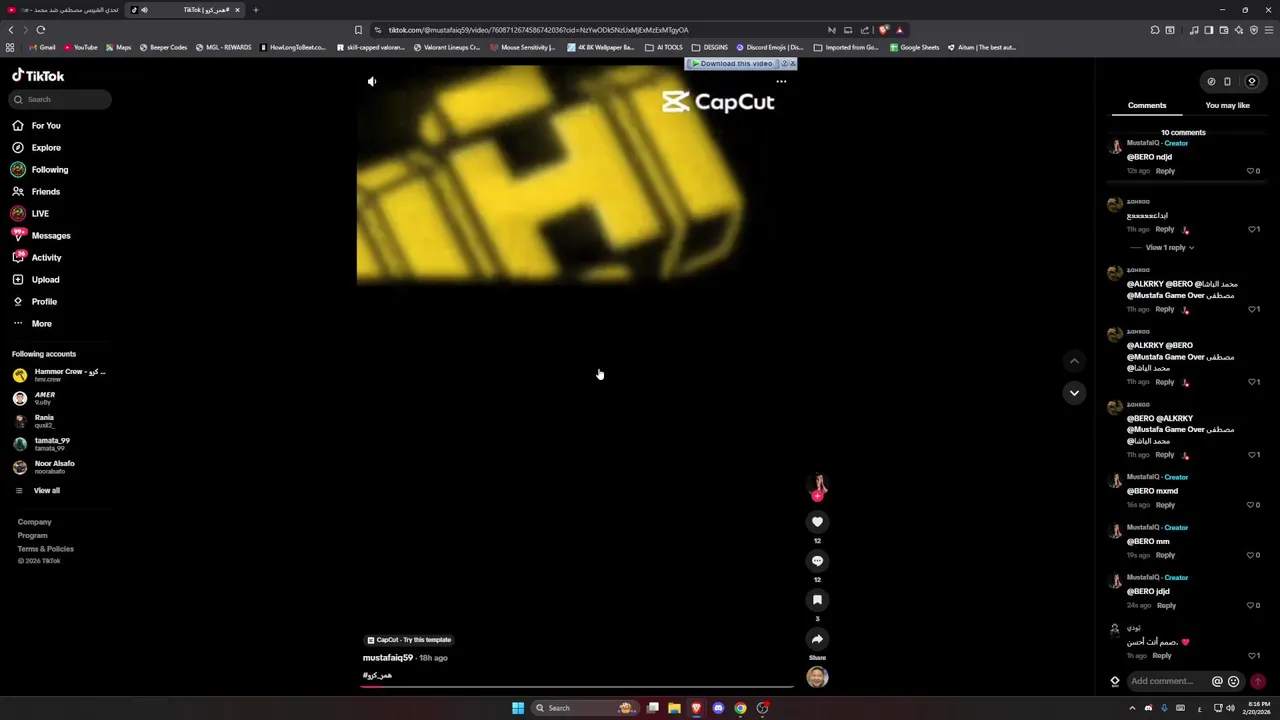Reply to the '@BERO mxmd' comment
Image resolution: width=1280 pixels, height=720 pixels.
click(x=1165, y=505)
